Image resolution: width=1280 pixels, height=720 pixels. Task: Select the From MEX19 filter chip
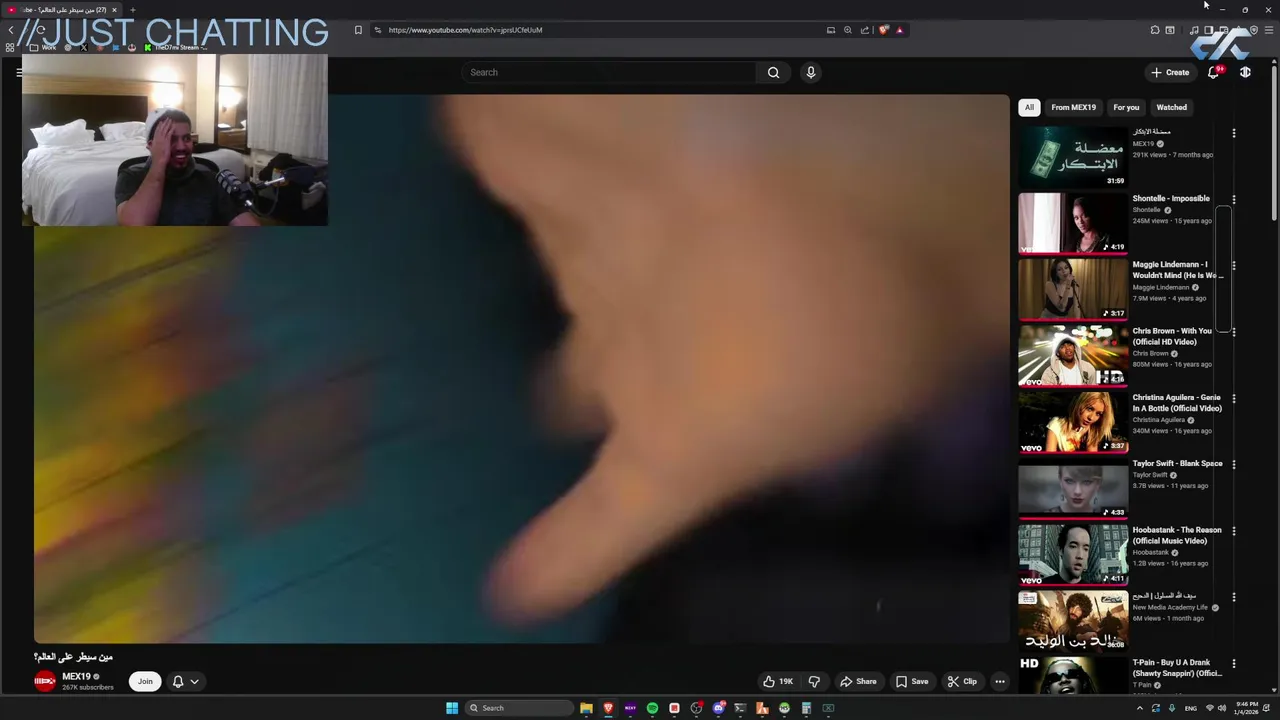[1073, 107]
